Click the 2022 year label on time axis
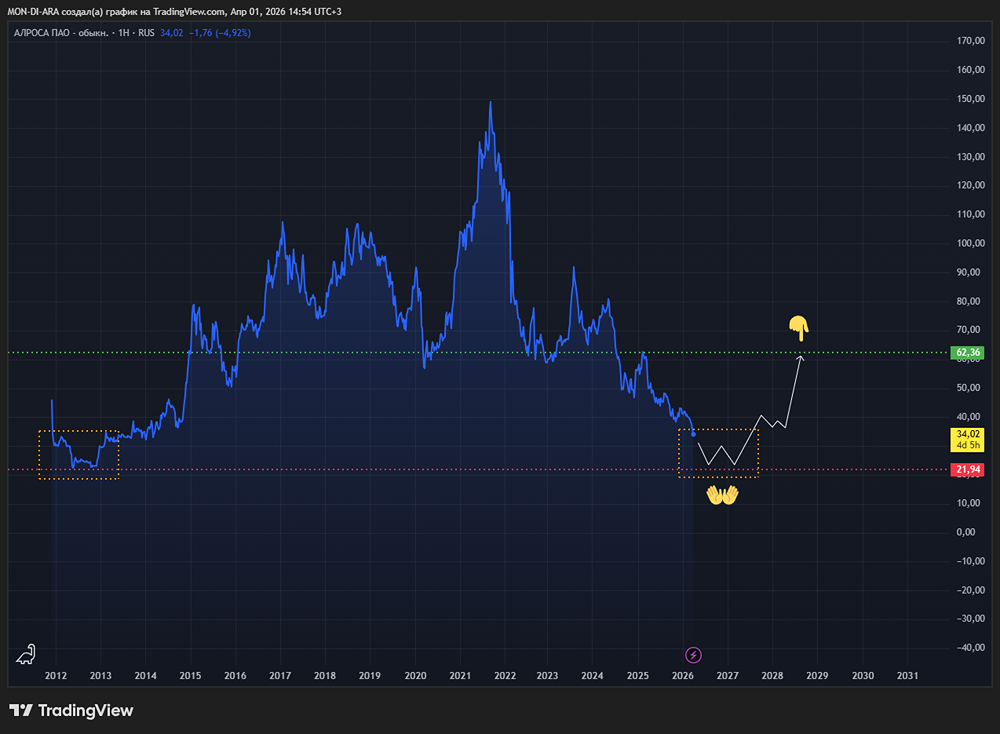This screenshot has width=1000, height=734. (x=504, y=676)
